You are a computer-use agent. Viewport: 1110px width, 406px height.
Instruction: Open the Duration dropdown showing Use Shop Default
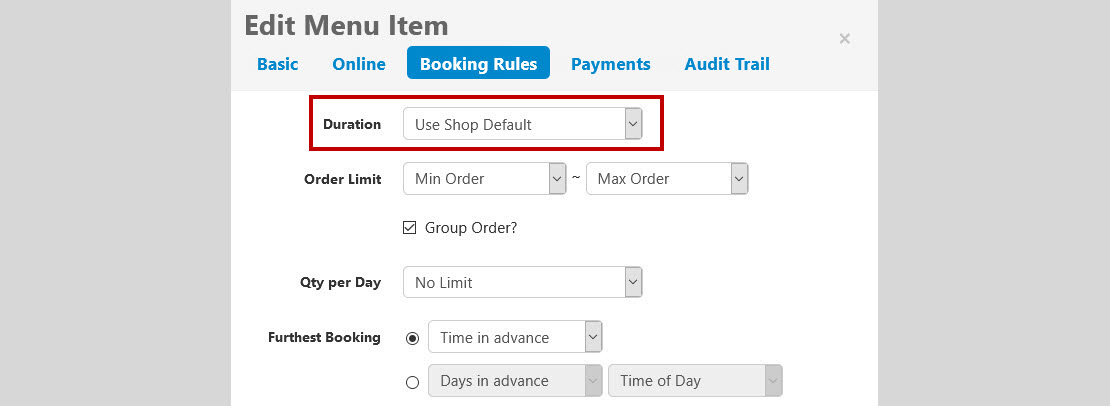pyautogui.click(x=522, y=124)
